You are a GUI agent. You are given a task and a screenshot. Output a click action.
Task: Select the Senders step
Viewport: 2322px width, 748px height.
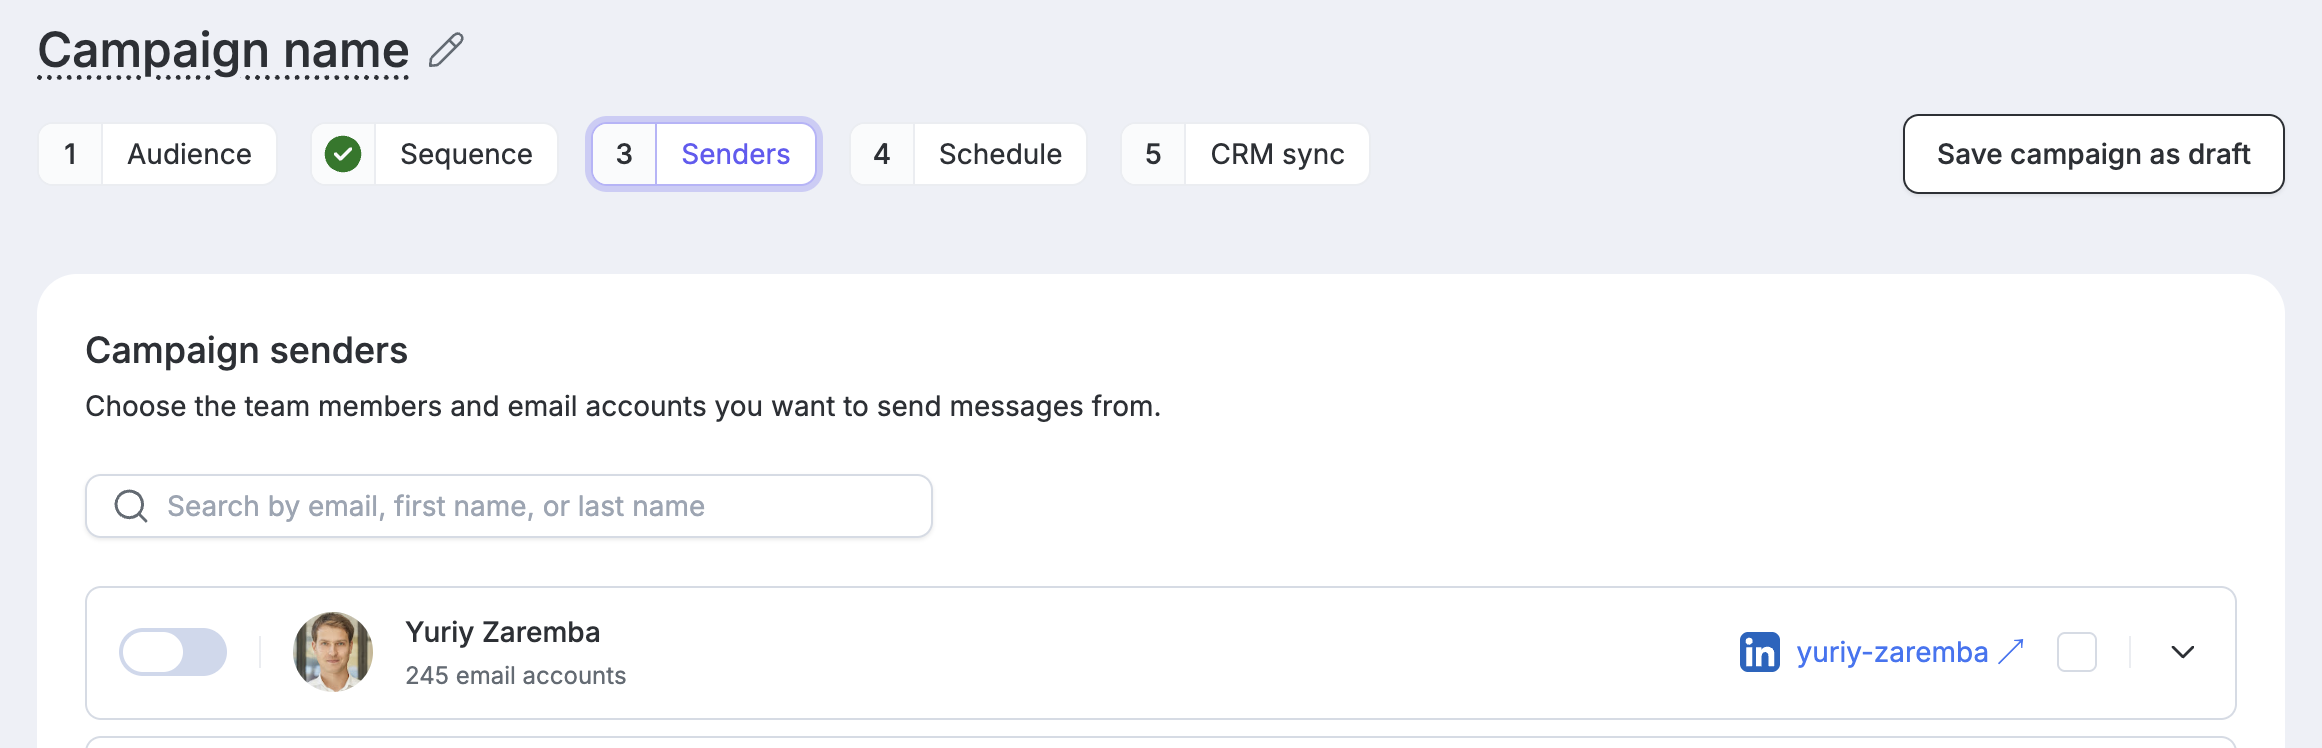(704, 154)
